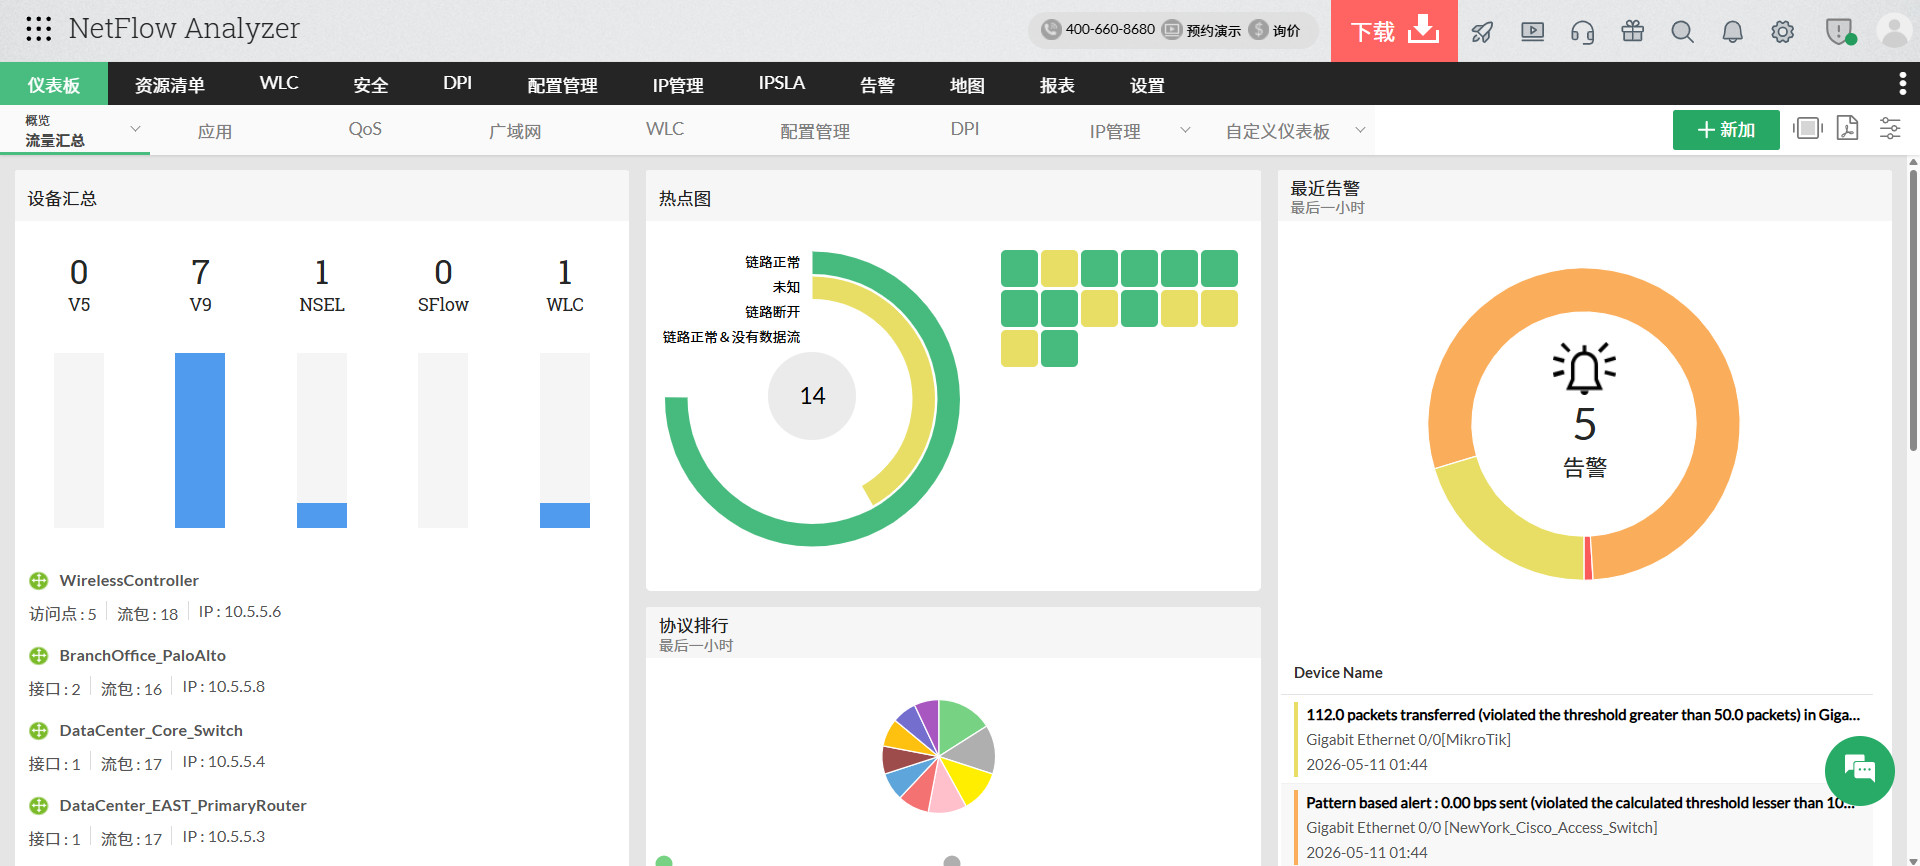Switch to the 配置管理 dashboard sub-tab
The height and width of the screenshot is (866, 1920).
tap(815, 131)
